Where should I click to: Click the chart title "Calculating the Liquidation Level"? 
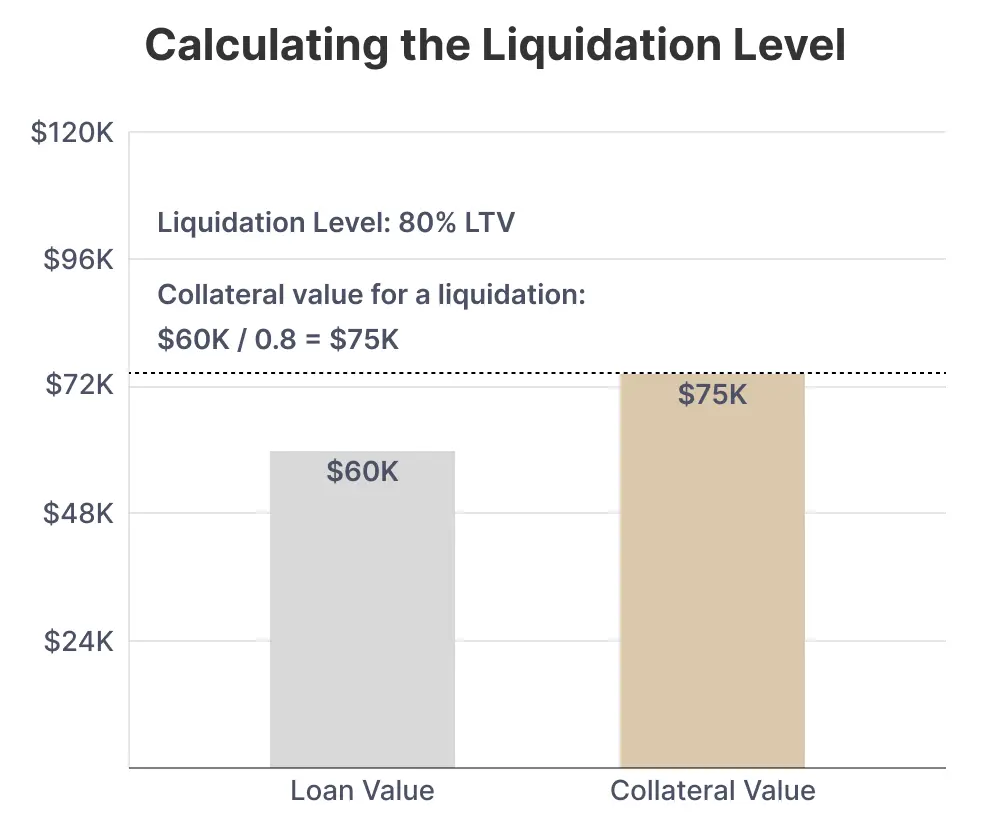[495, 46]
